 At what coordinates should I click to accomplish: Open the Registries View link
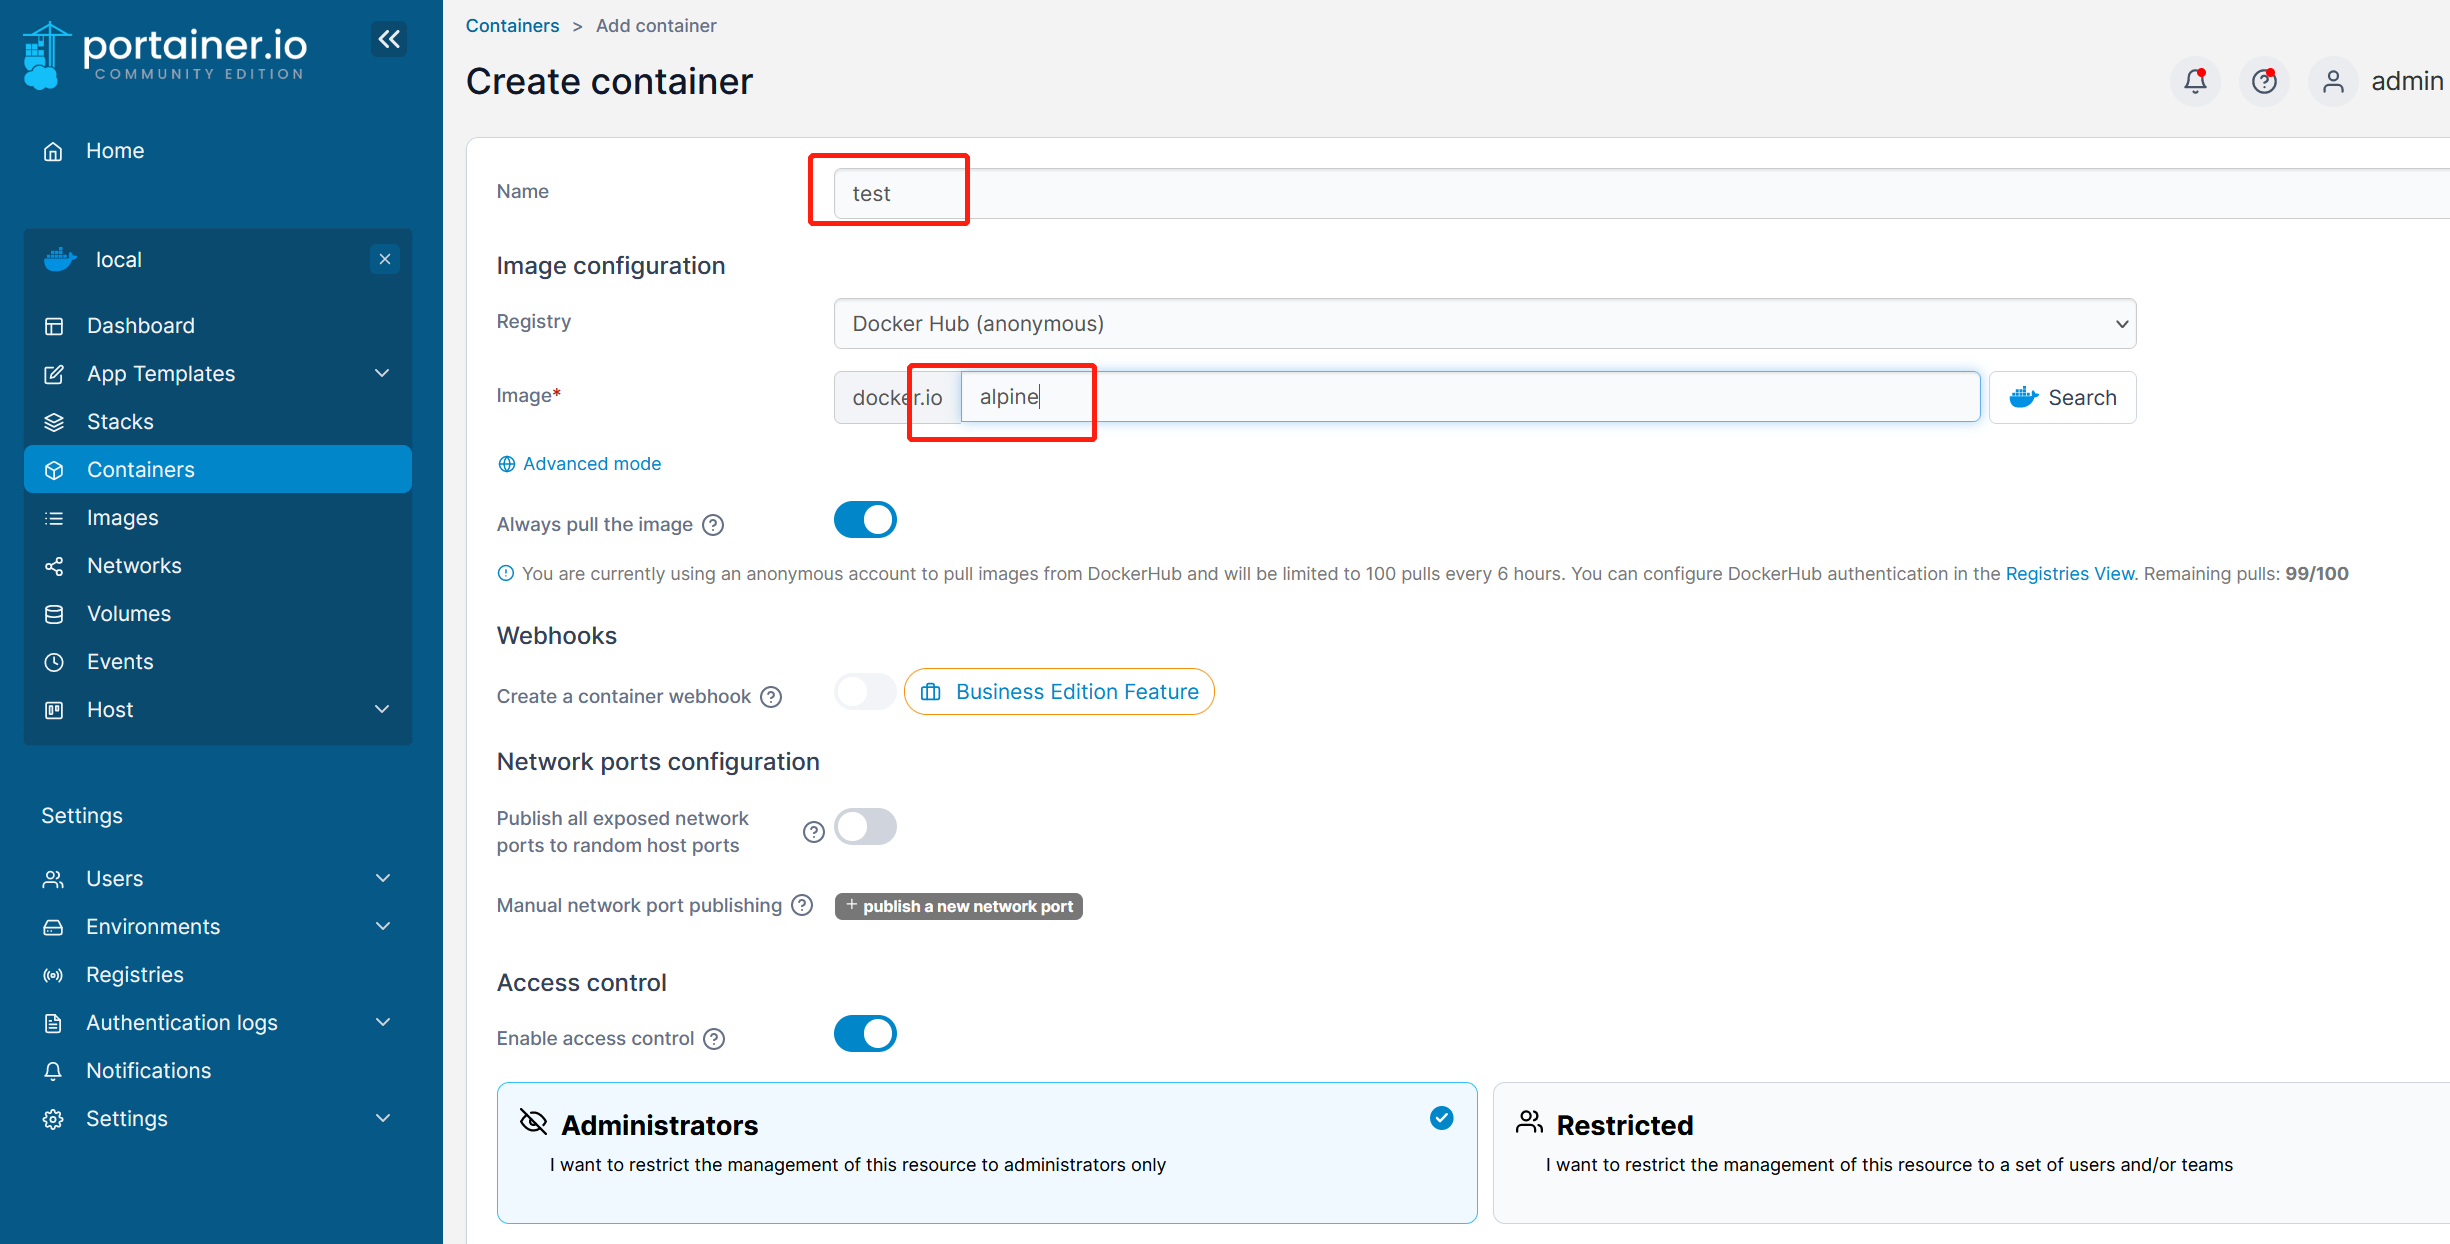2069,574
